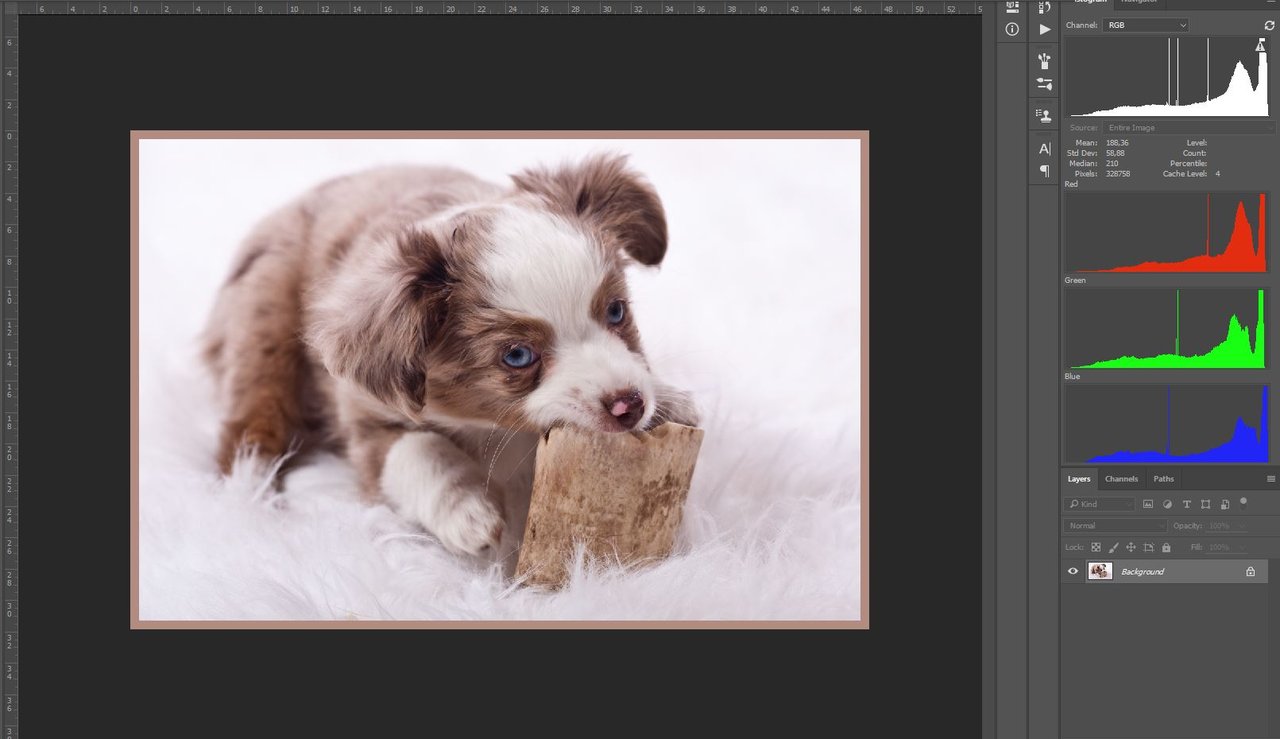Click the Std Dev value 58,88
The image size is (1280, 739).
coord(1115,153)
